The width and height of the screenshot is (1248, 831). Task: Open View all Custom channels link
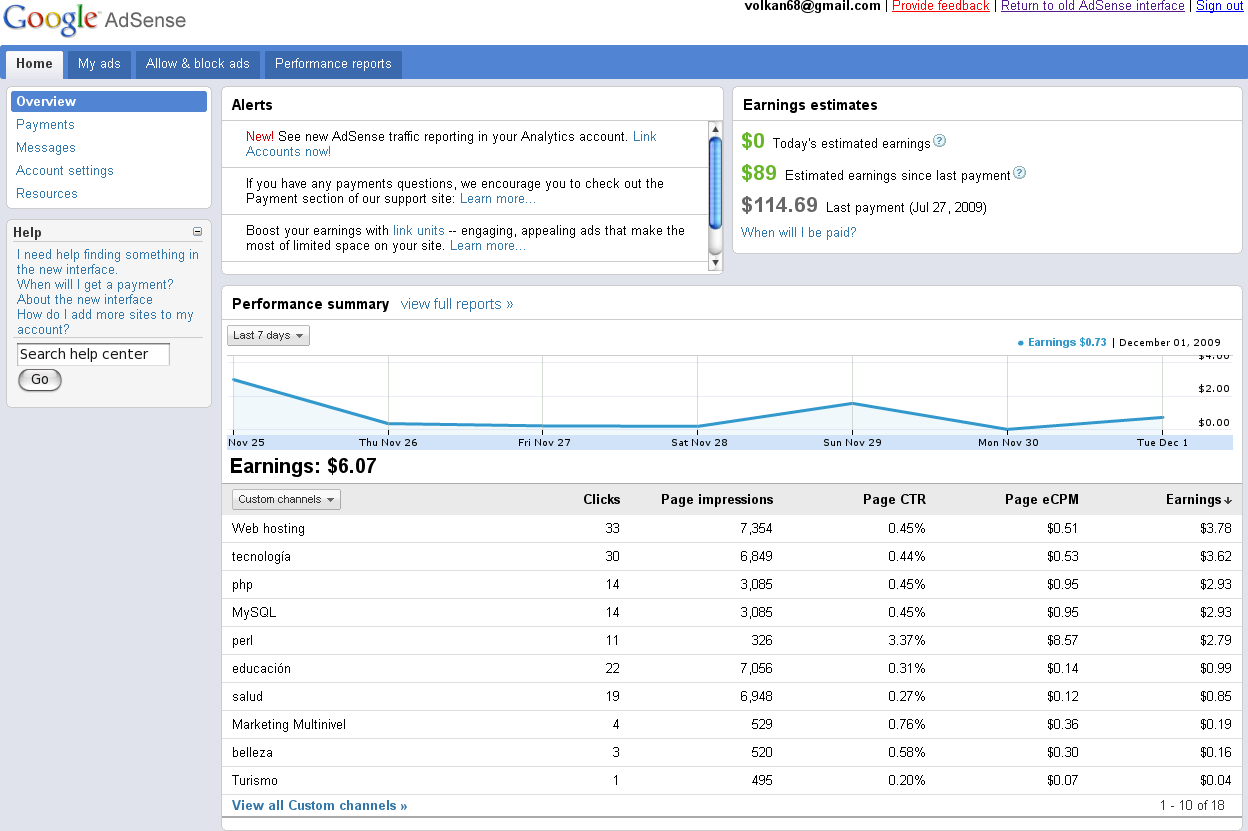click(320, 806)
